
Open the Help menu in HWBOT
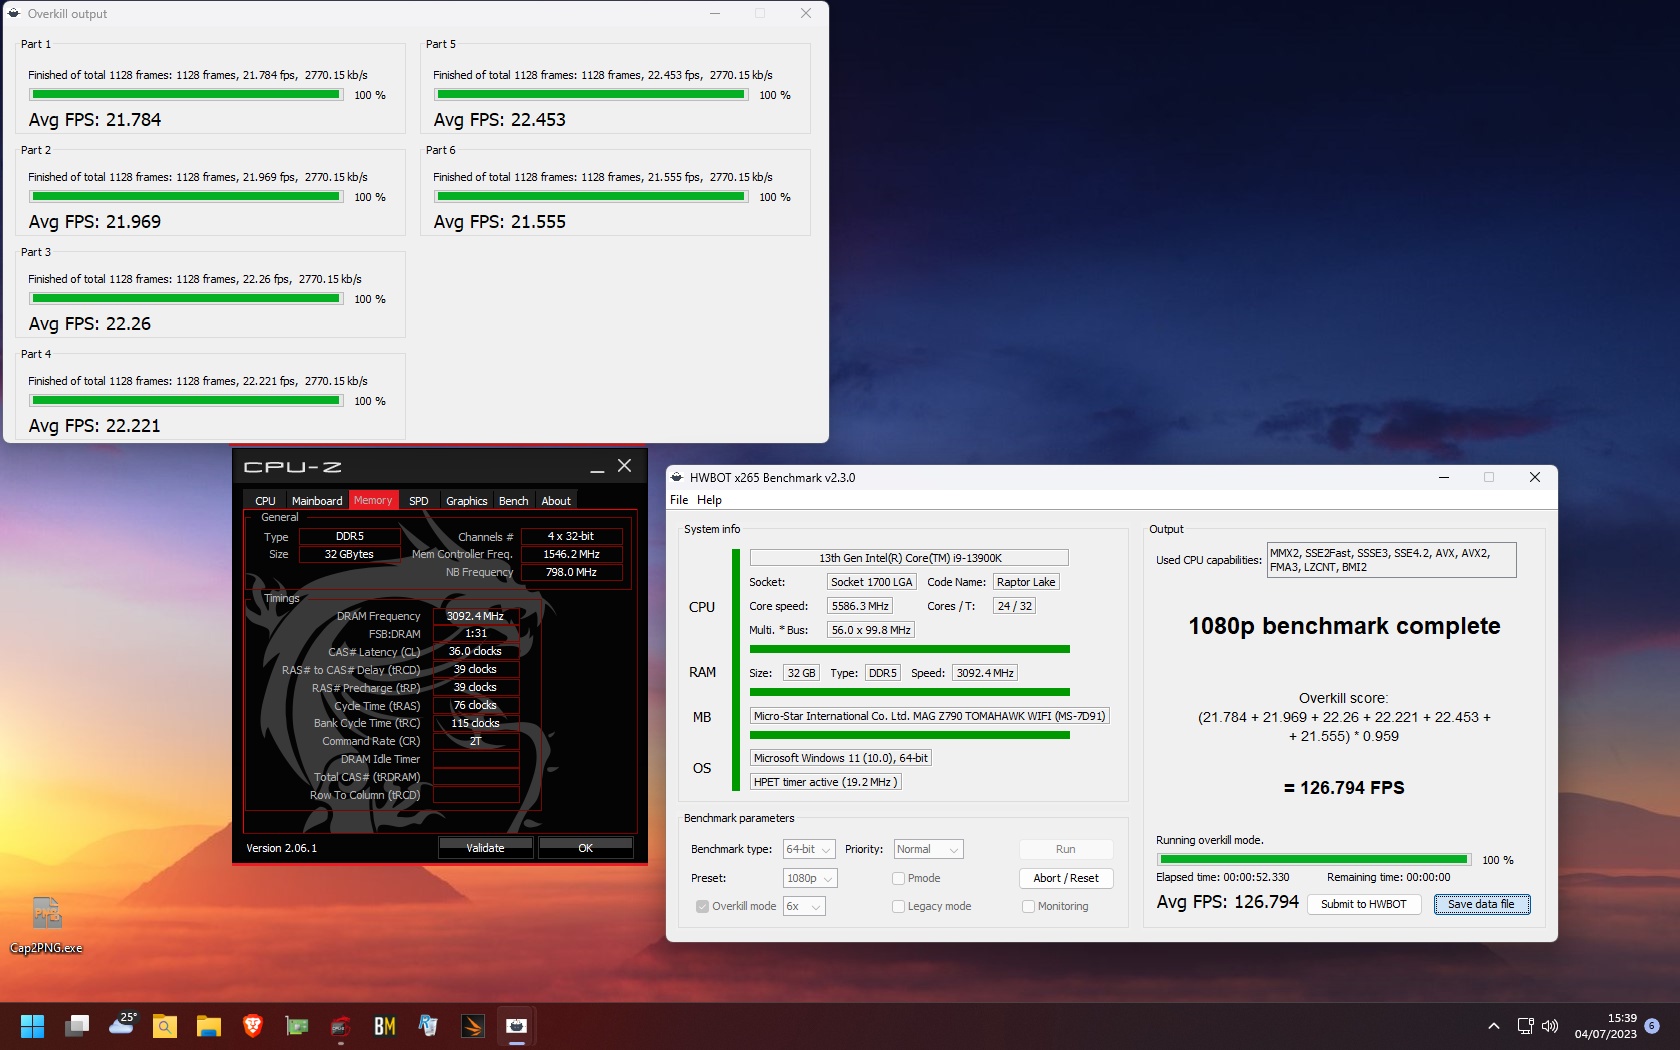click(709, 500)
